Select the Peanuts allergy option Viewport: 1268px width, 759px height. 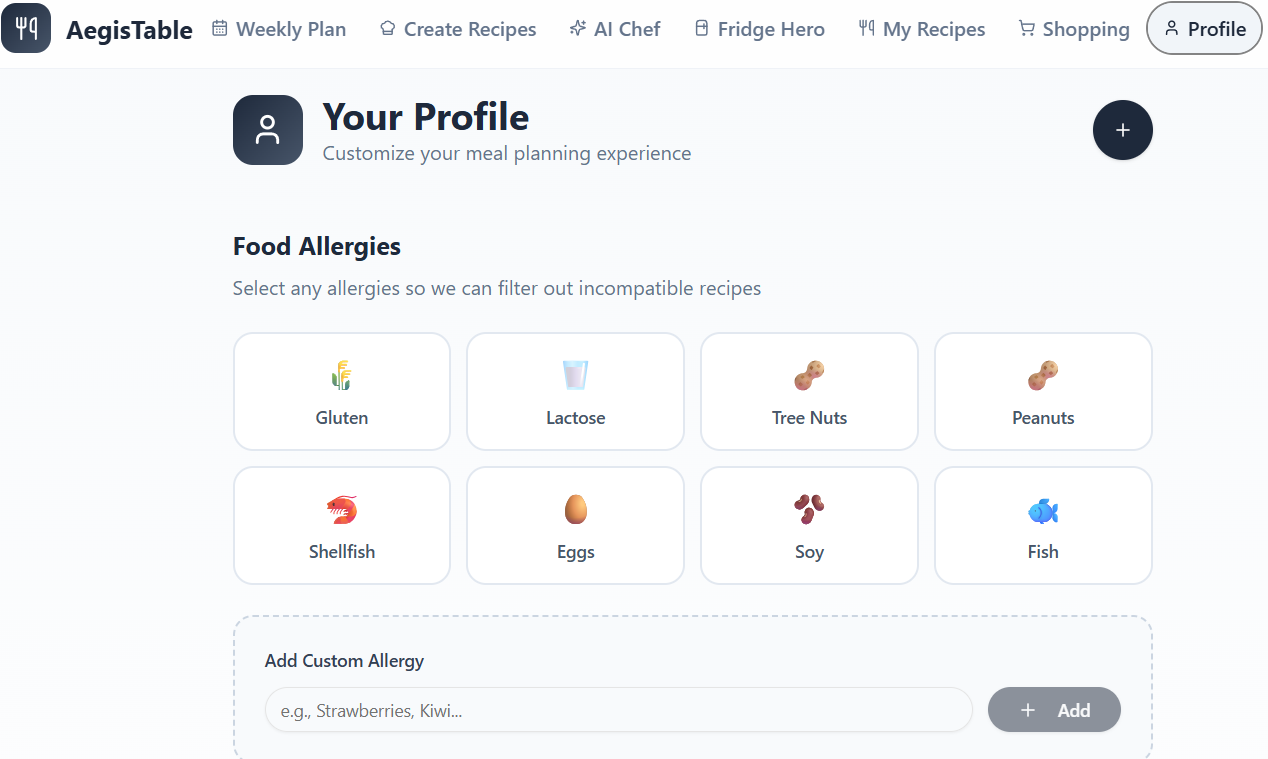[1043, 392]
